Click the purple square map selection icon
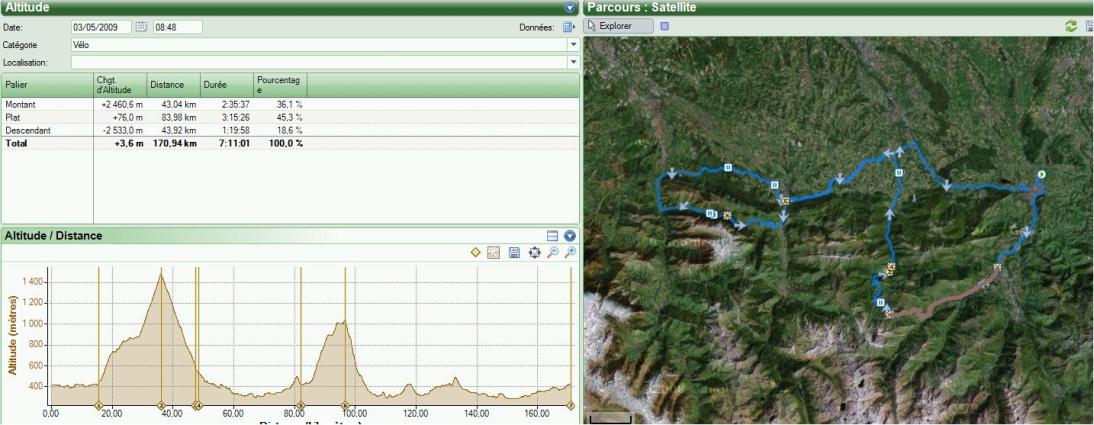The width and height of the screenshot is (1094, 425). [x=664, y=26]
